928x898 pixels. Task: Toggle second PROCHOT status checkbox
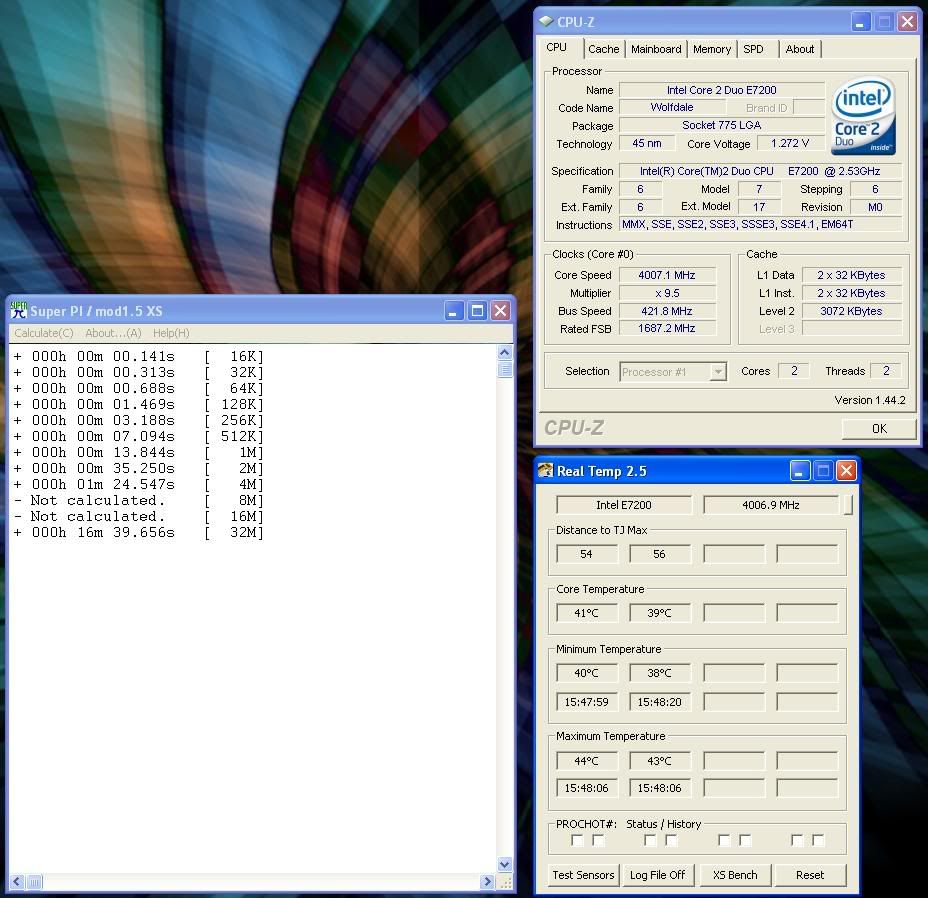coord(650,840)
